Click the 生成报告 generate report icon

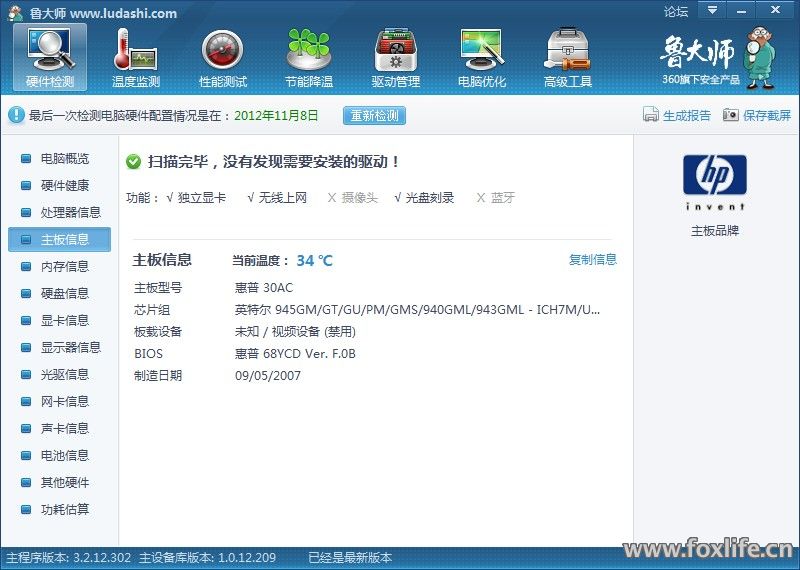[651, 115]
